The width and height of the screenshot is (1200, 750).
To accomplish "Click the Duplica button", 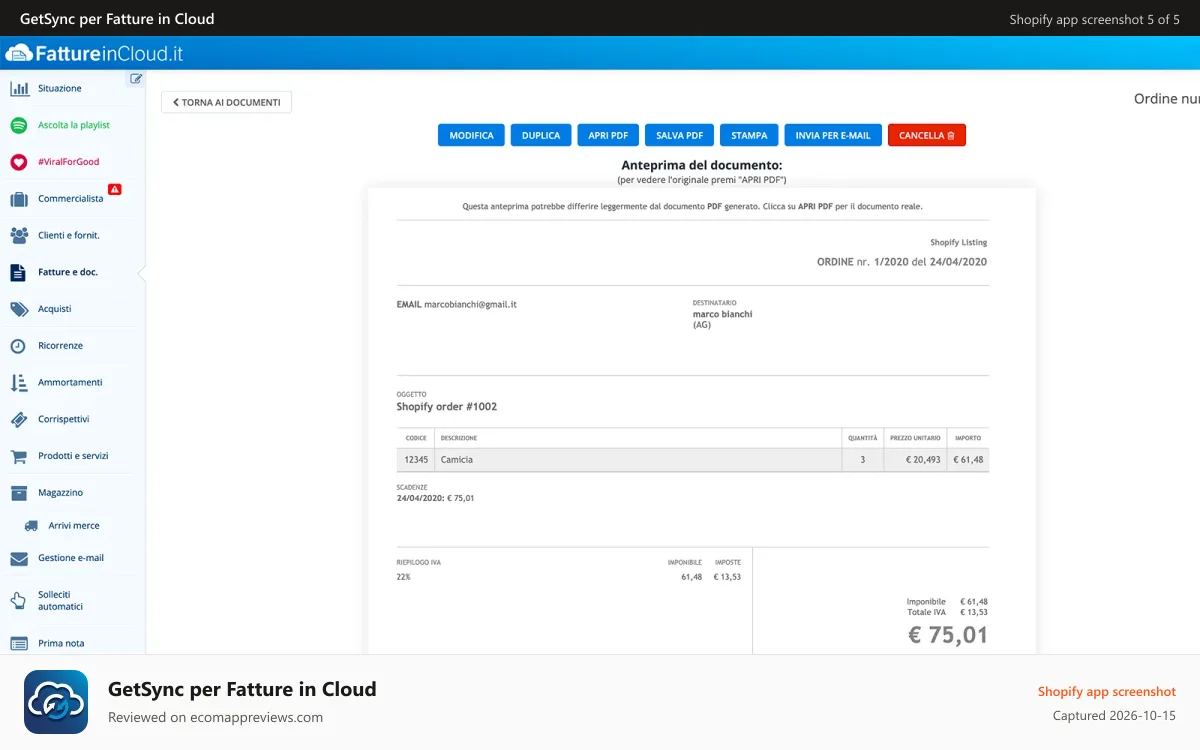I will tap(541, 135).
